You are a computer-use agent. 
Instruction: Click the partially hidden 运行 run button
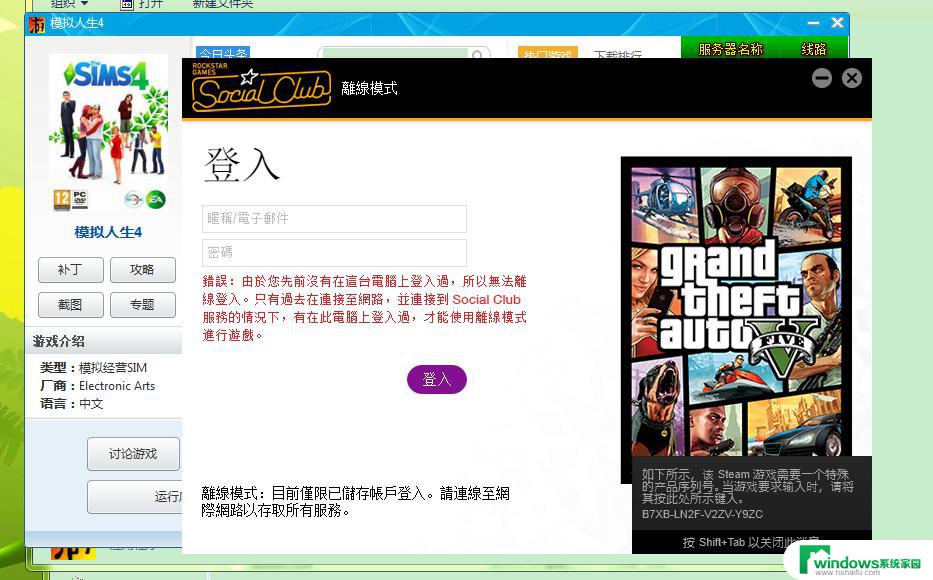click(135, 497)
